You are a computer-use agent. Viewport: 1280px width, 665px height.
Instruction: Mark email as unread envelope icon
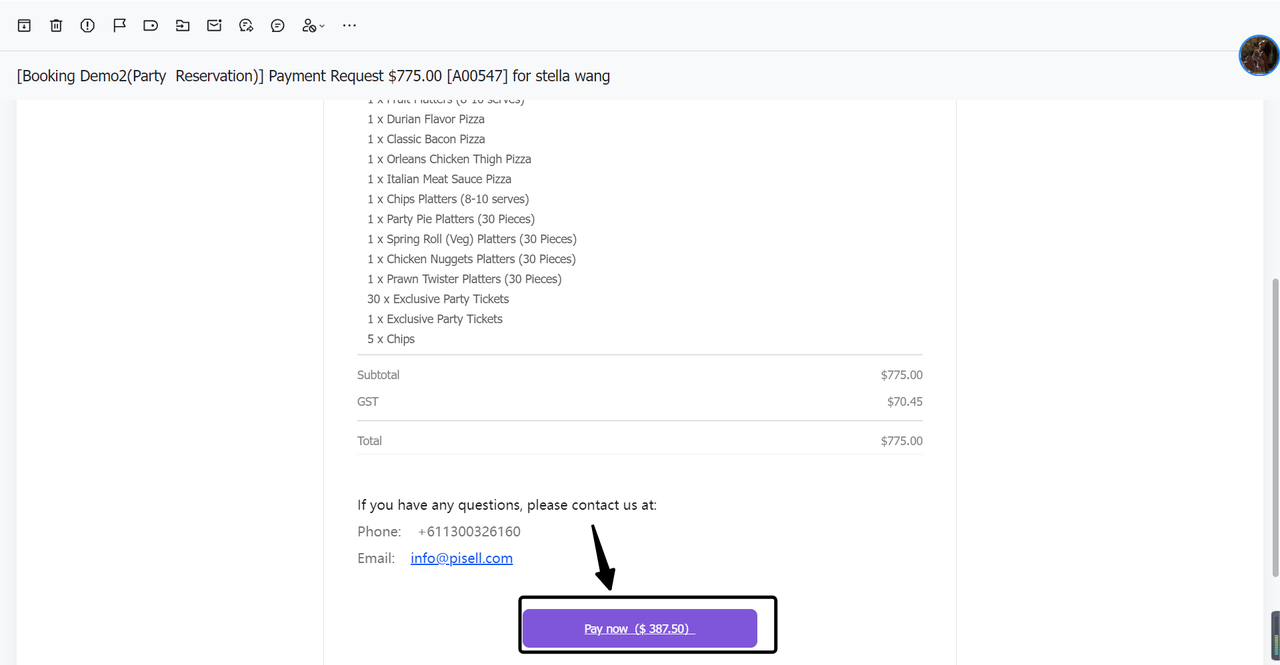[214, 25]
